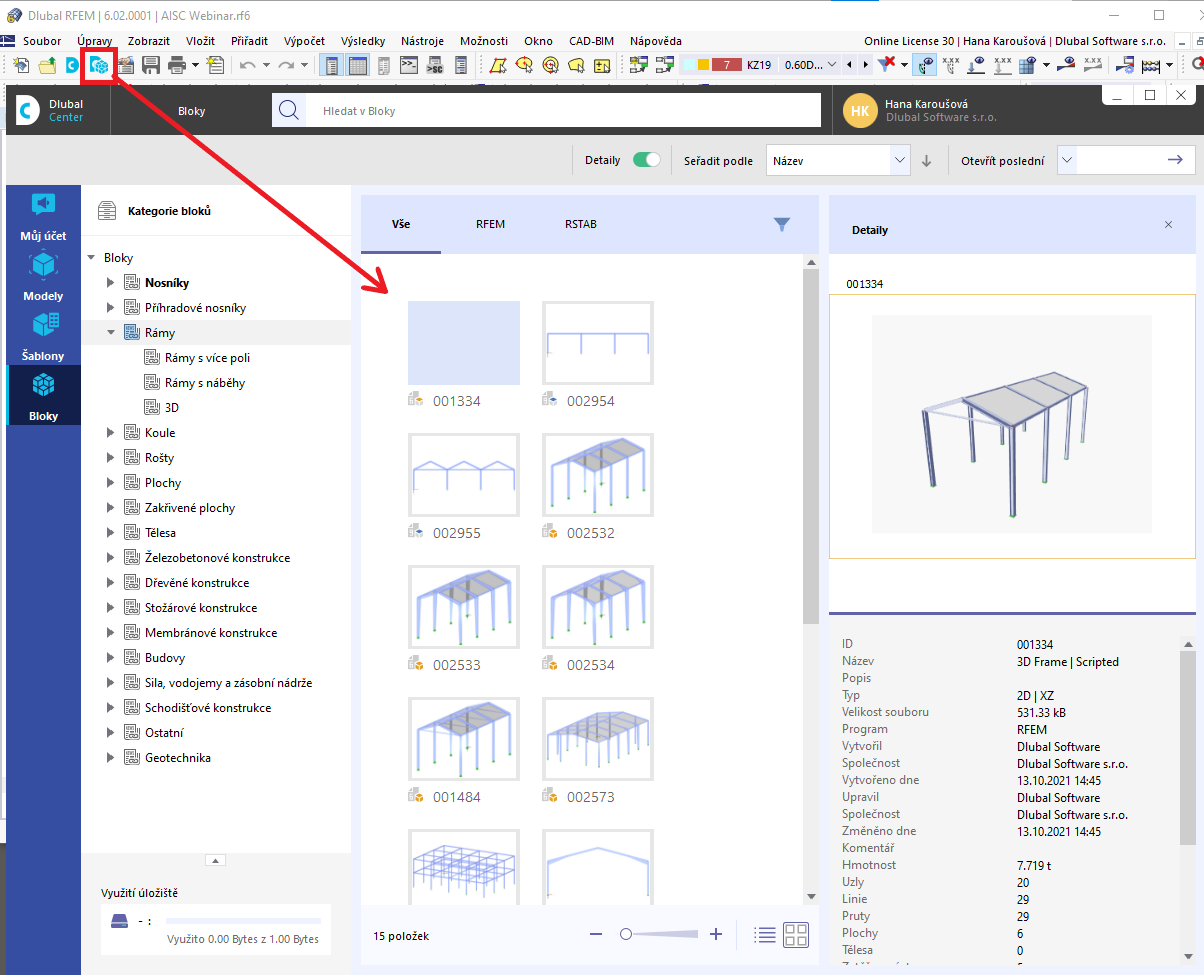The width and height of the screenshot is (1204, 975).
Task: Toggle the filter funnel above block list
Action: point(781,224)
